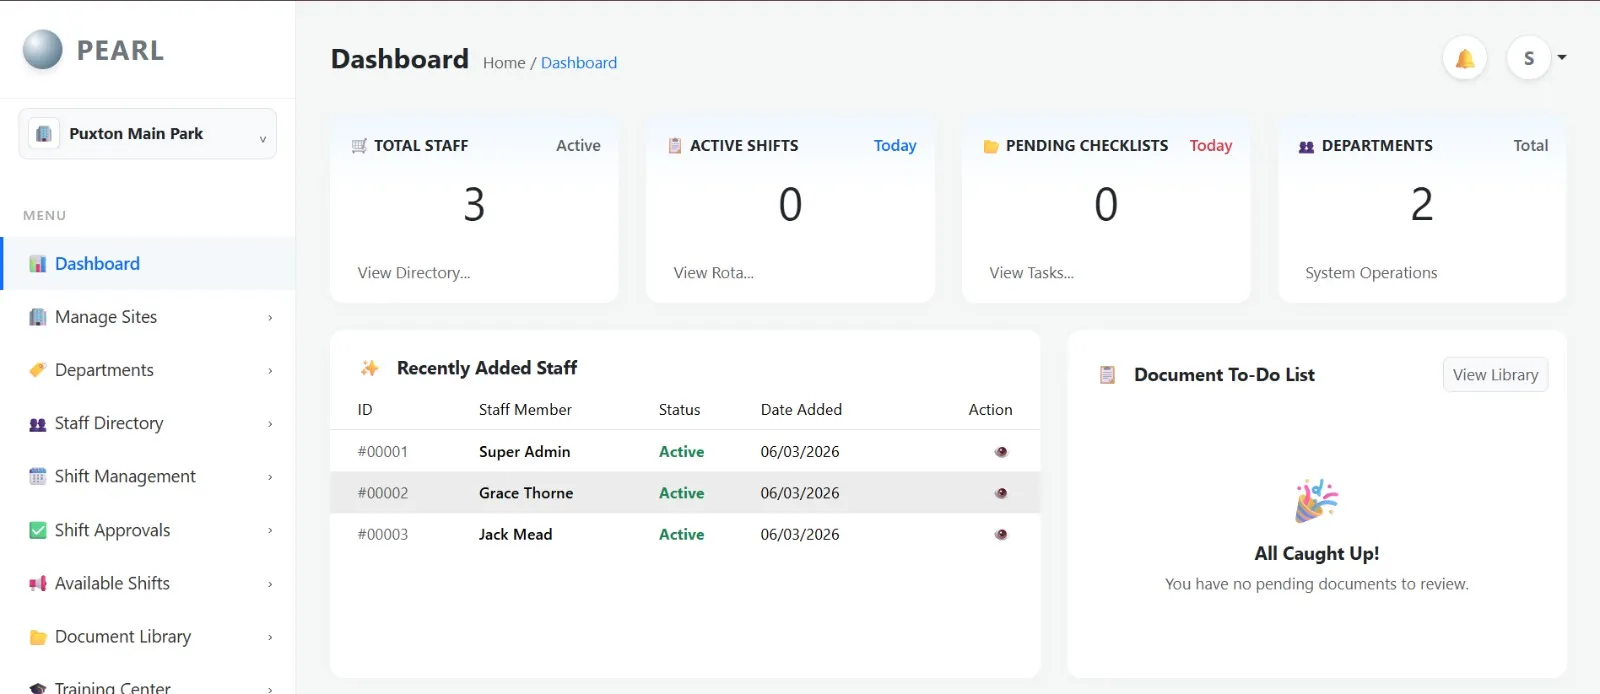This screenshot has height=694, width=1600.
Task: Click staff ID #00003
Action: point(383,534)
